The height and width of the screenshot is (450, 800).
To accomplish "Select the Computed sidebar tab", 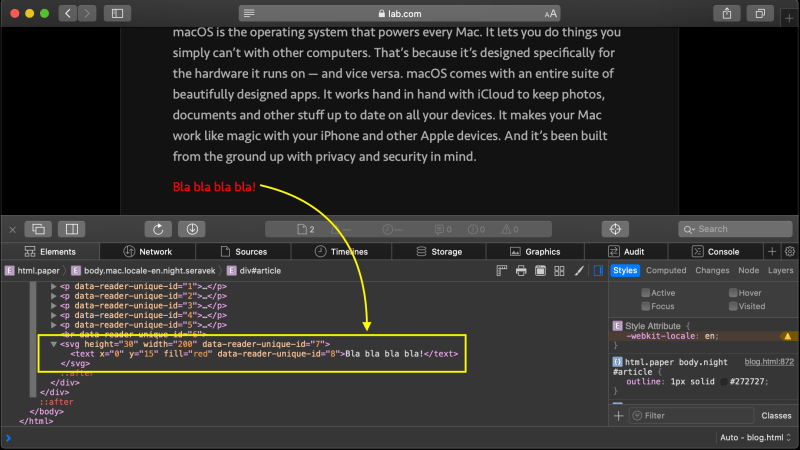I will (666, 270).
